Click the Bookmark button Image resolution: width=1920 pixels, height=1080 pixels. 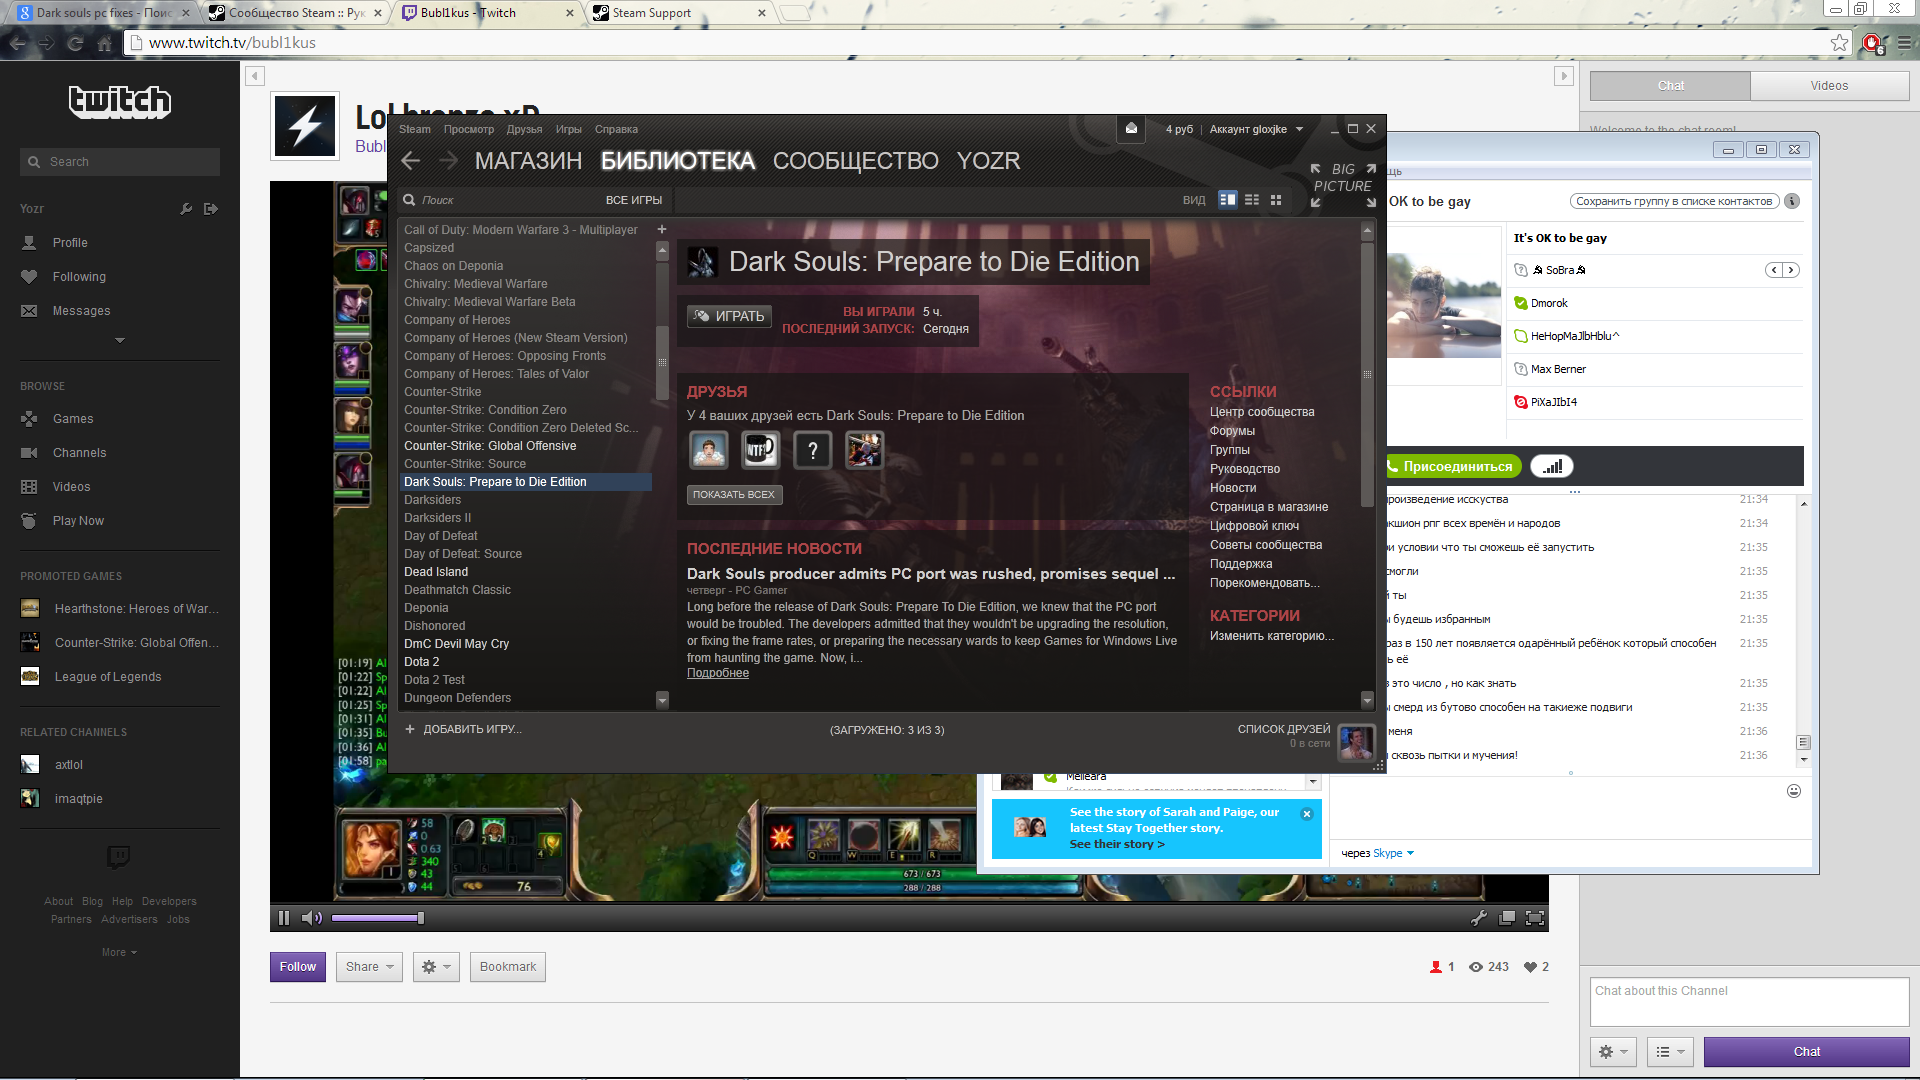pyautogui.click(x=508, y=967)
